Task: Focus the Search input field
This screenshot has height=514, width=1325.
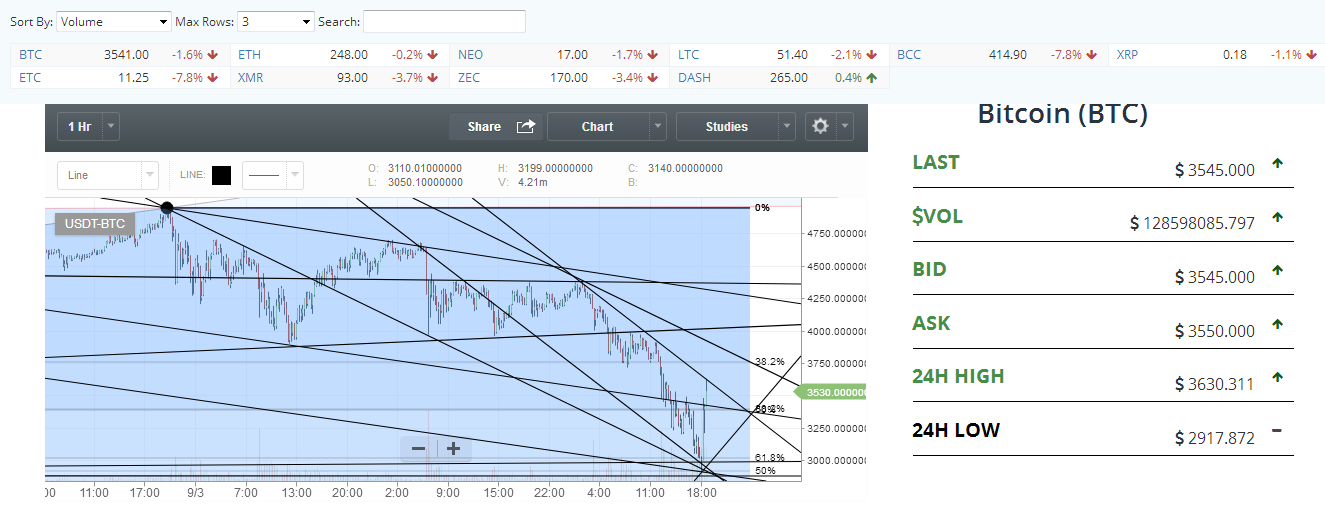Action: 444,21
